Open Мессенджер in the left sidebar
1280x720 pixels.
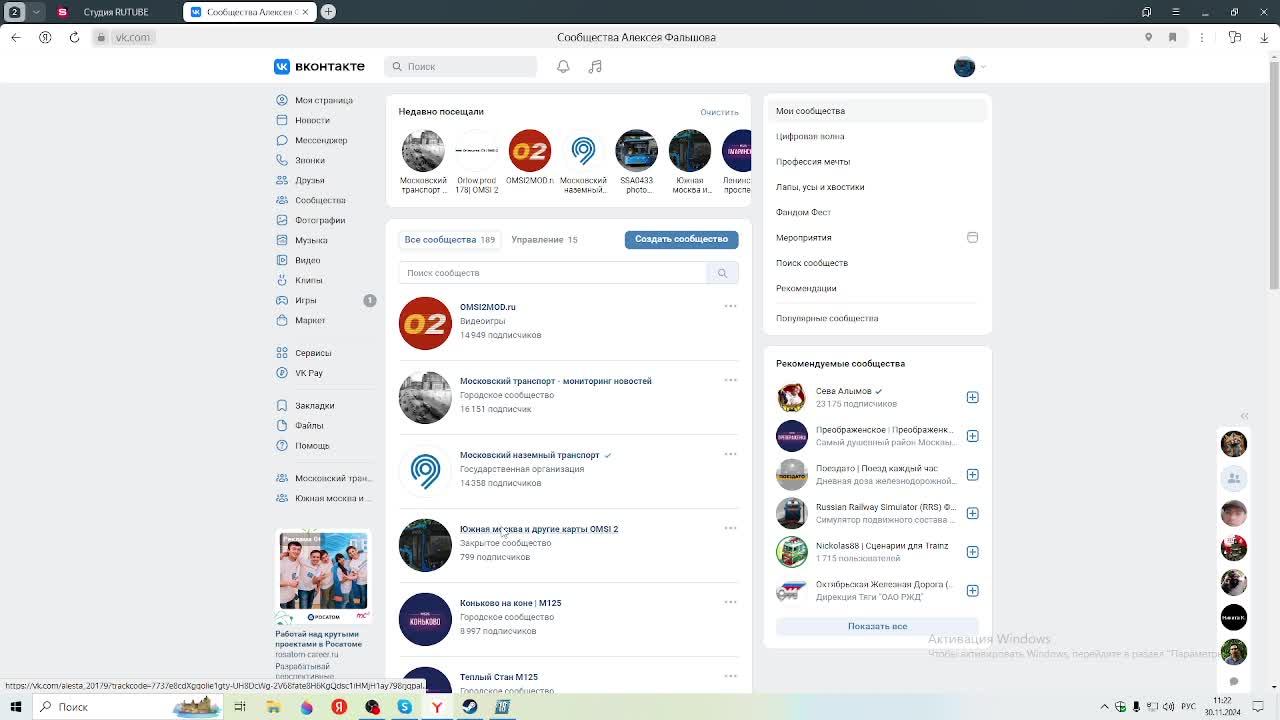point(321,140)
